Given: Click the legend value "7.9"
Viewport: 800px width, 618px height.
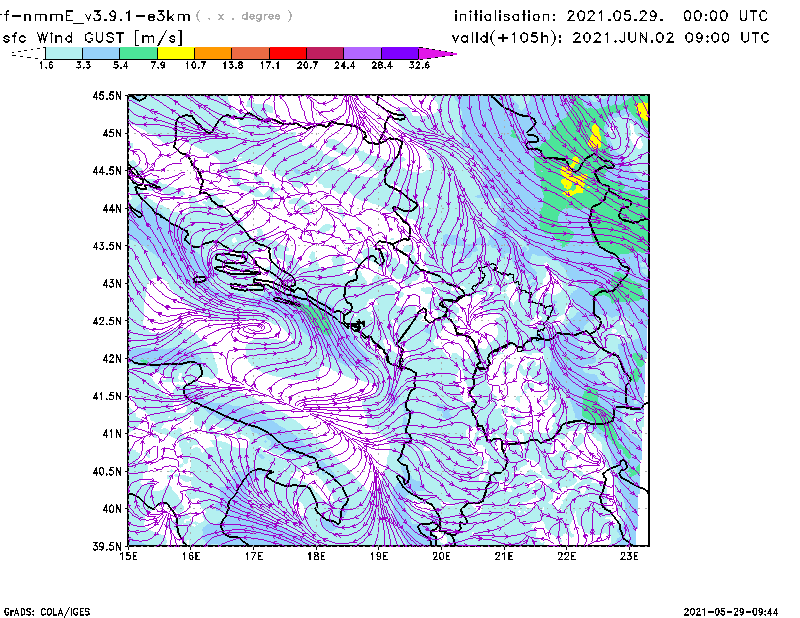Looking at the screenshot, I should (x=158, y=65).
